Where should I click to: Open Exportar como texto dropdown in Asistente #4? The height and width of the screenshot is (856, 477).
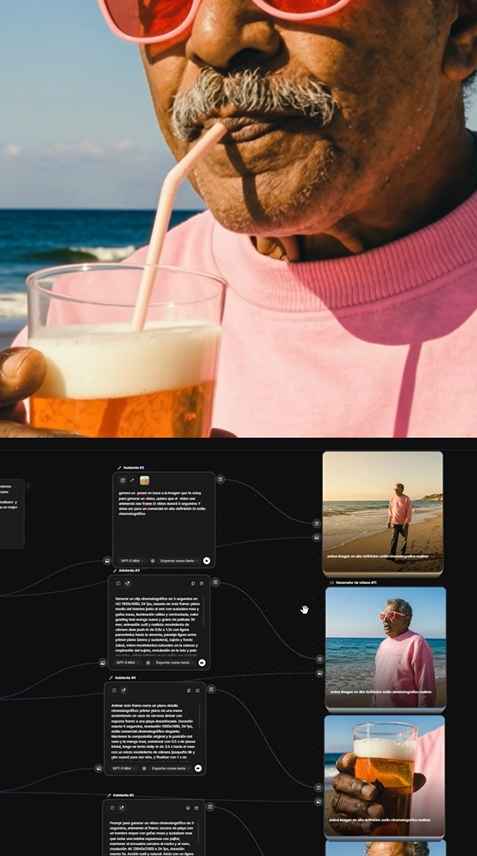pyautogui.click(x=171, y=768)
